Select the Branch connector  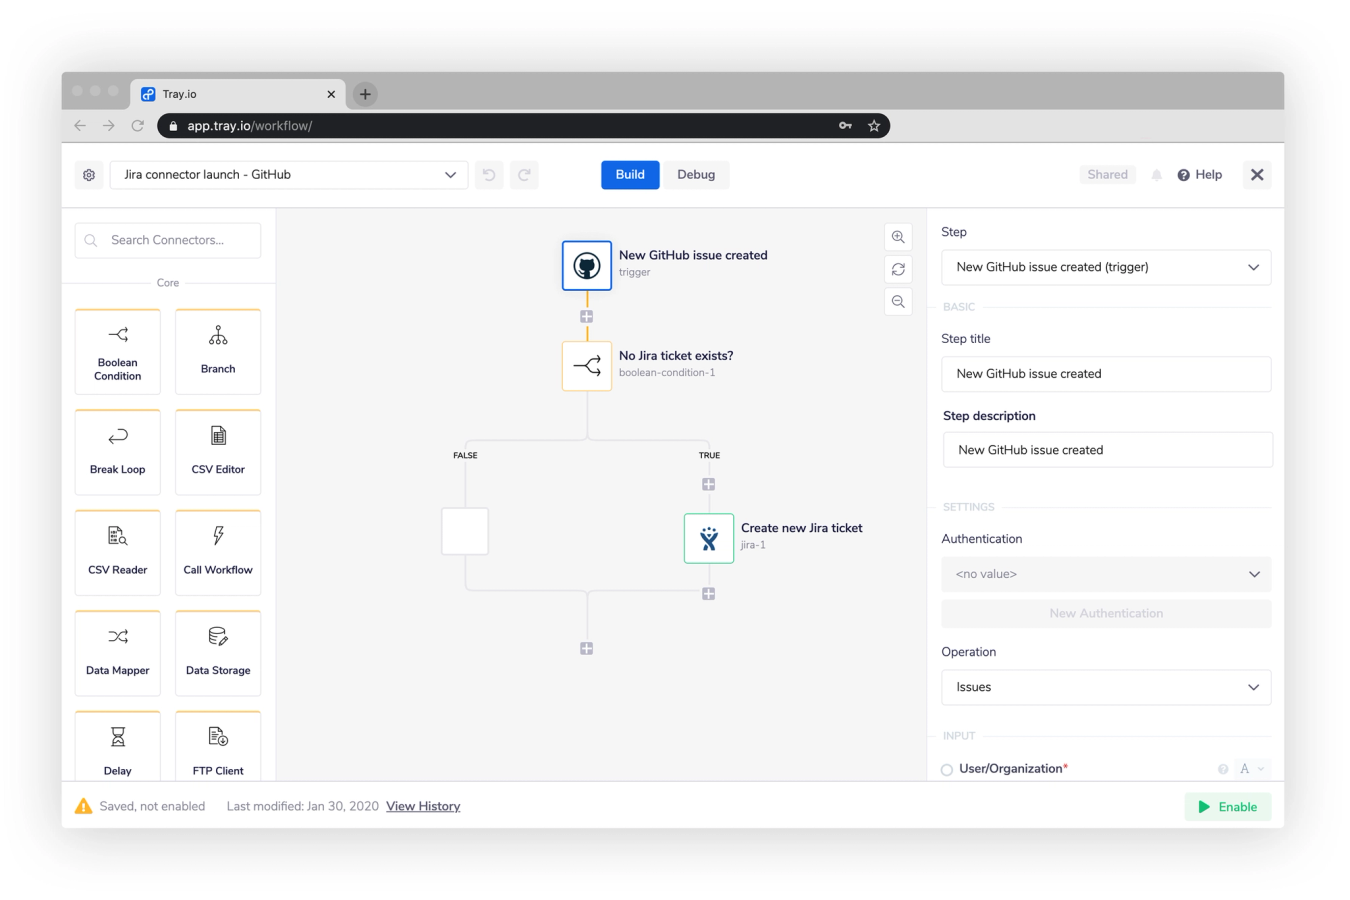click(218, 352)
